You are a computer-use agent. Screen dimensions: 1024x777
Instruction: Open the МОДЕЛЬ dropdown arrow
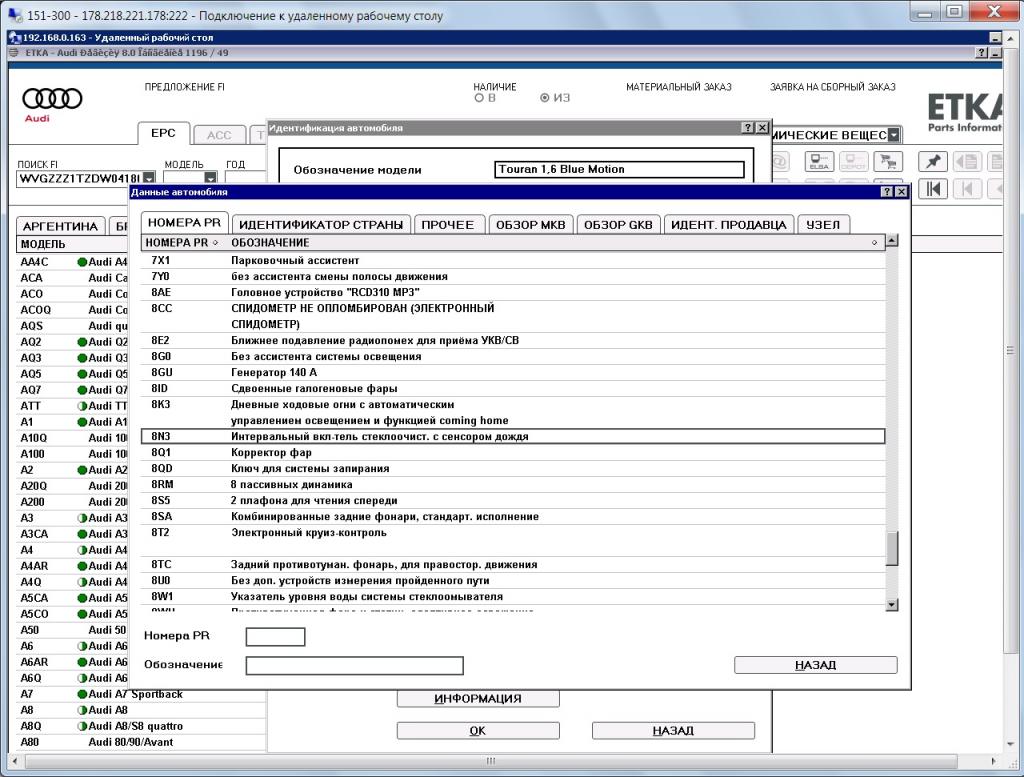click(x=210, y=178)
